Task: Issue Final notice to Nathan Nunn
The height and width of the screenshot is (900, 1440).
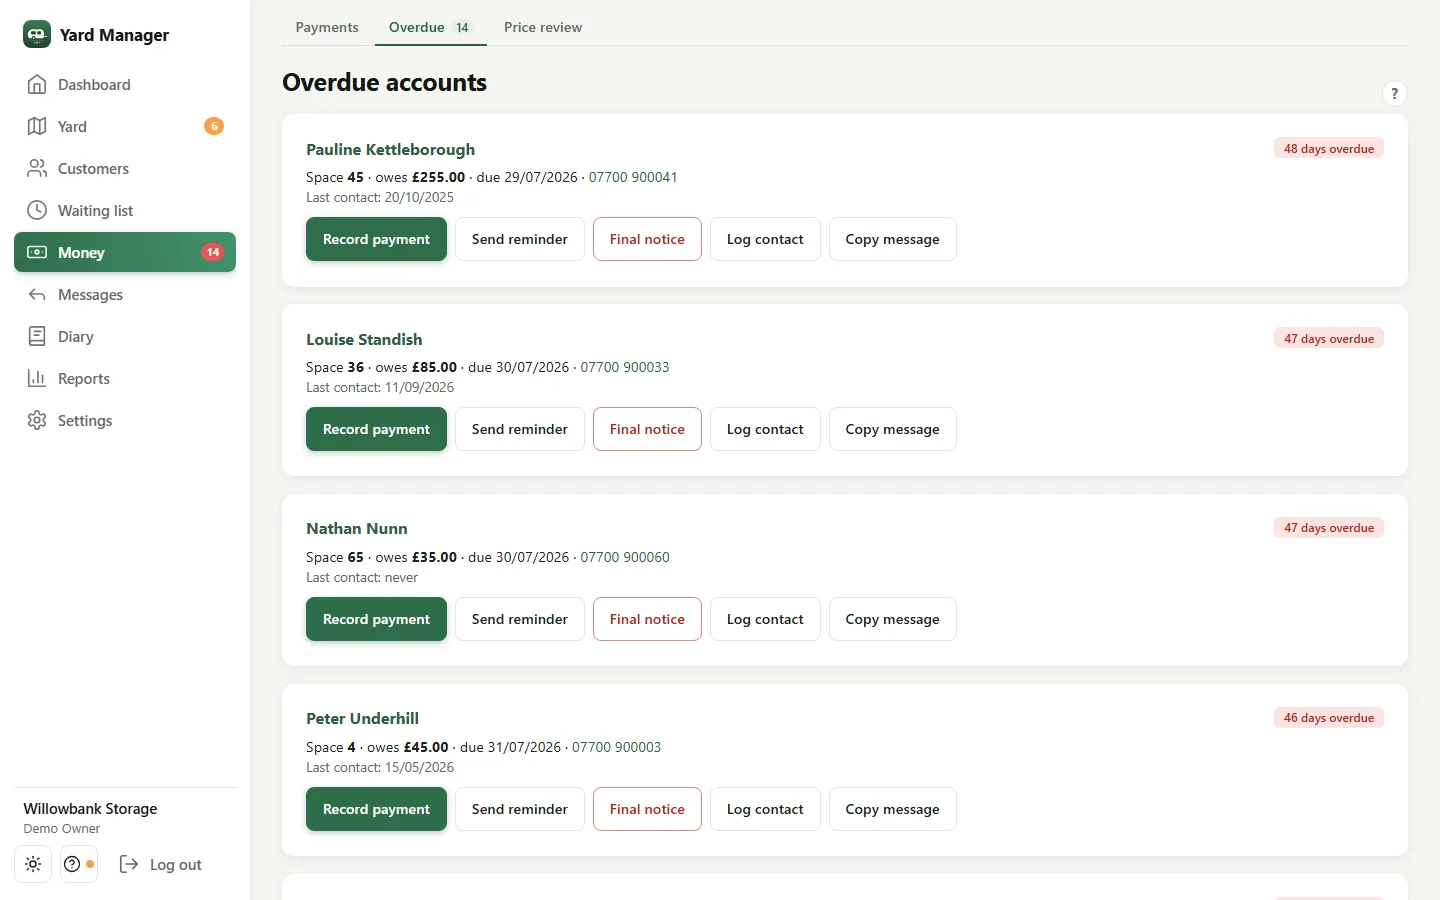Action: 647,619
